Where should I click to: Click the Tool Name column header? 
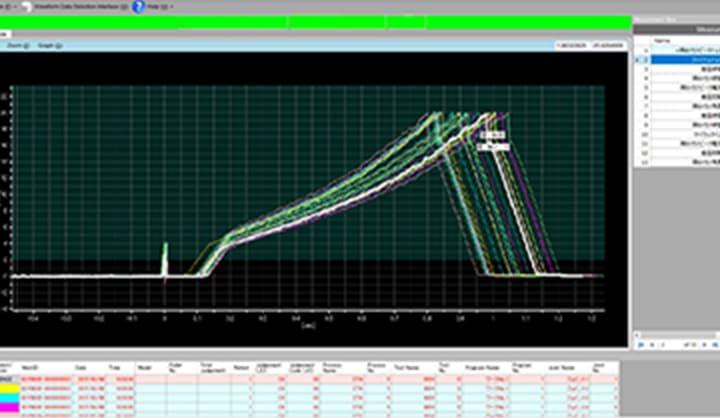tap(406, 367)
